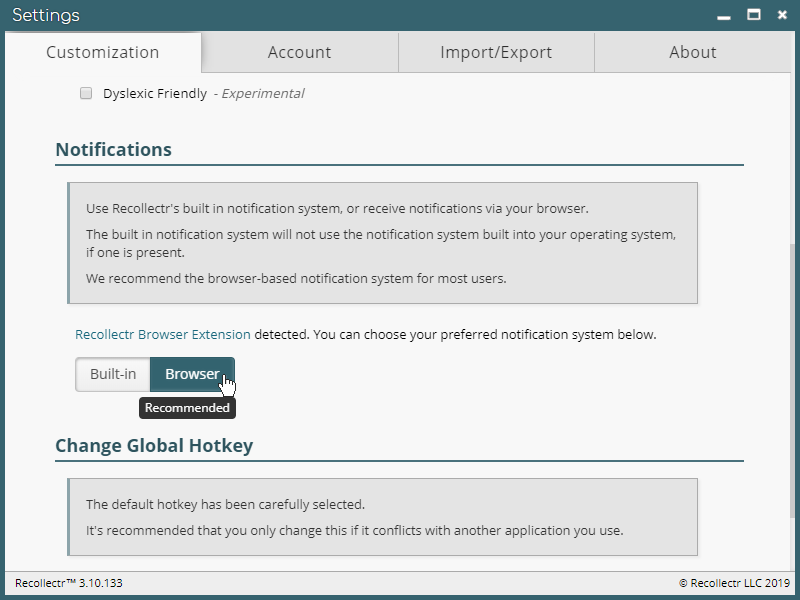Enable the Dyslexic Friendly checkbox
Image resolution: width=800 pixels, height=600 pixels.
(86, 93)
